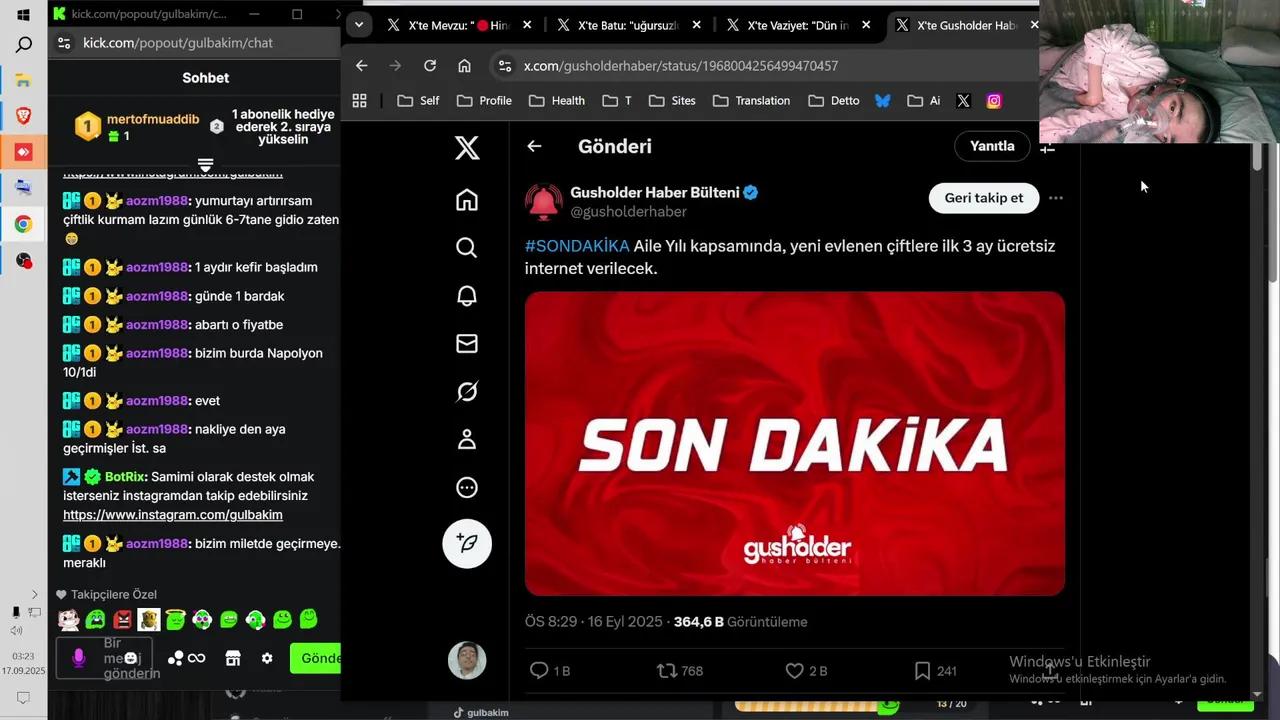Open the tab search dropdown arrow
1280x720 pixels.
tap(358, 25)
